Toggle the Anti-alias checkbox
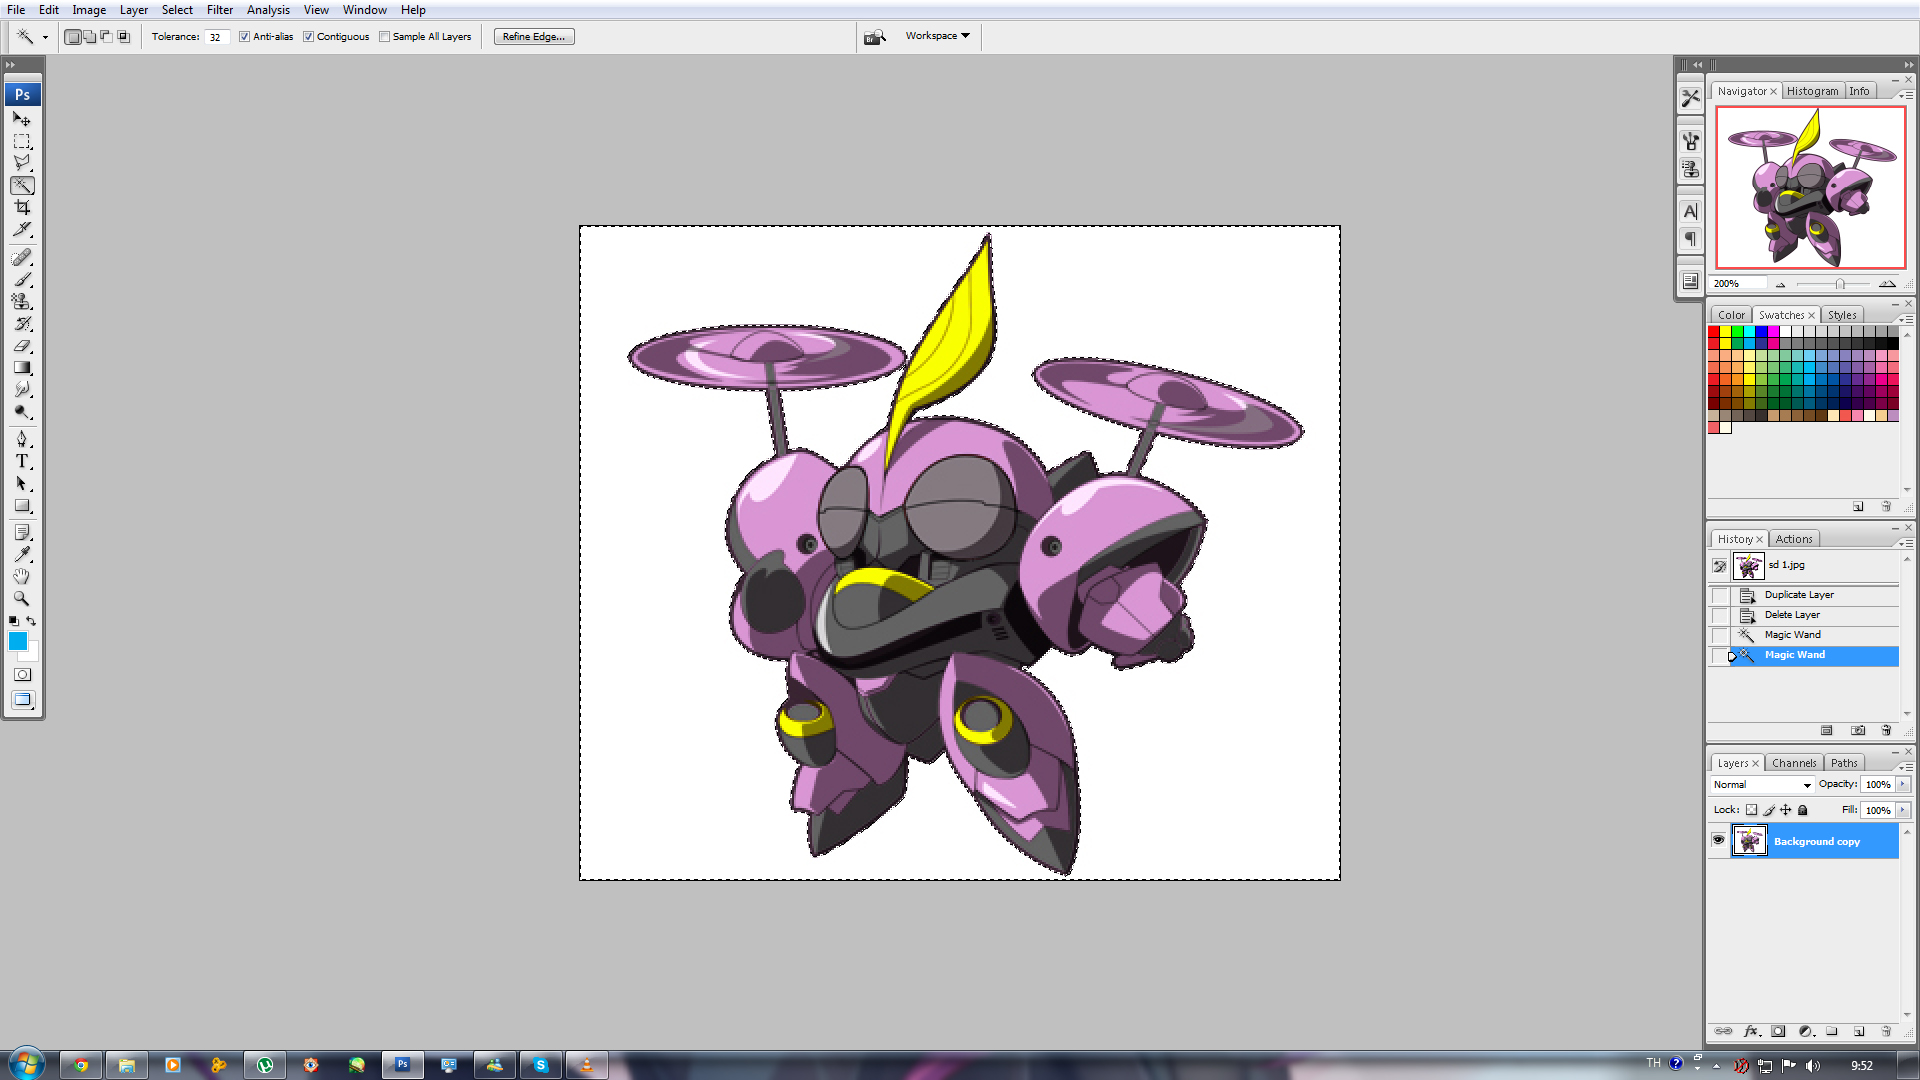The height and width of the screenshot is (1080, 1920). click(244, 37)
